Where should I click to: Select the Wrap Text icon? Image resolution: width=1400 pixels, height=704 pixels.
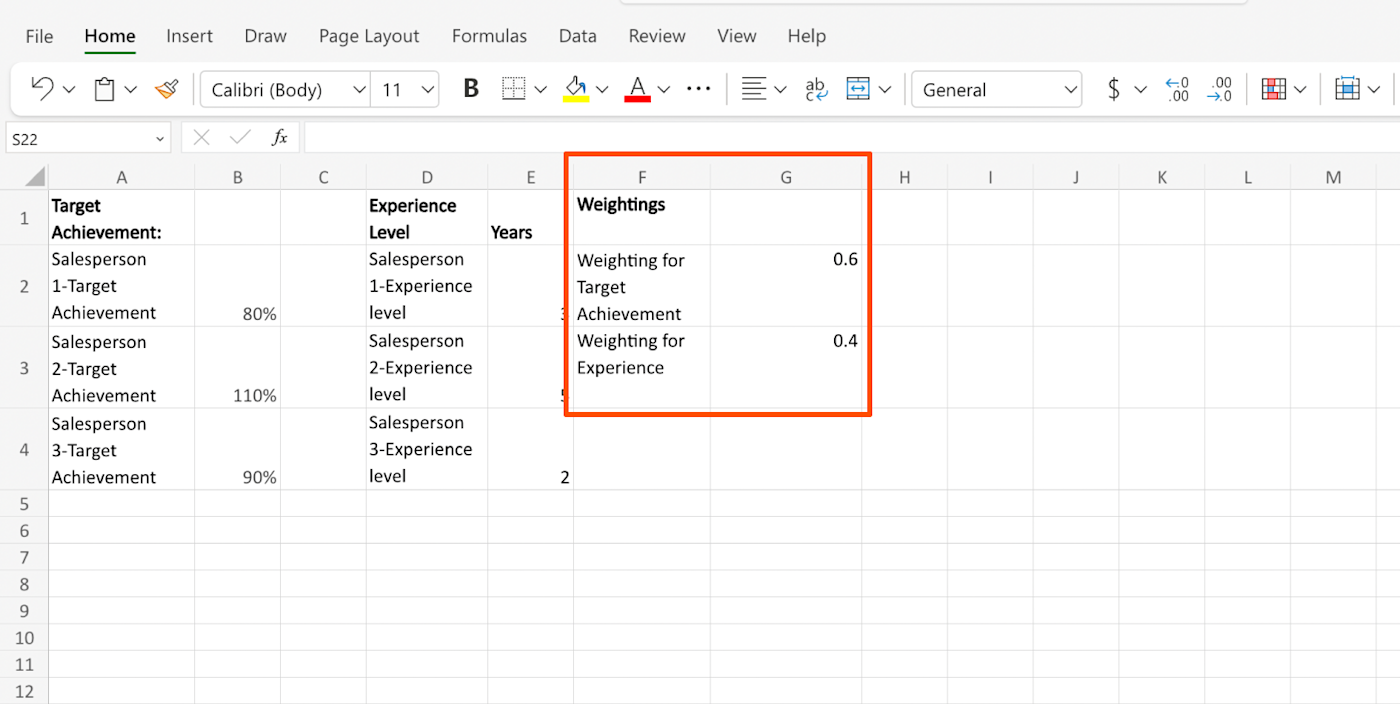pyautogui.click(x=815, y=88)
